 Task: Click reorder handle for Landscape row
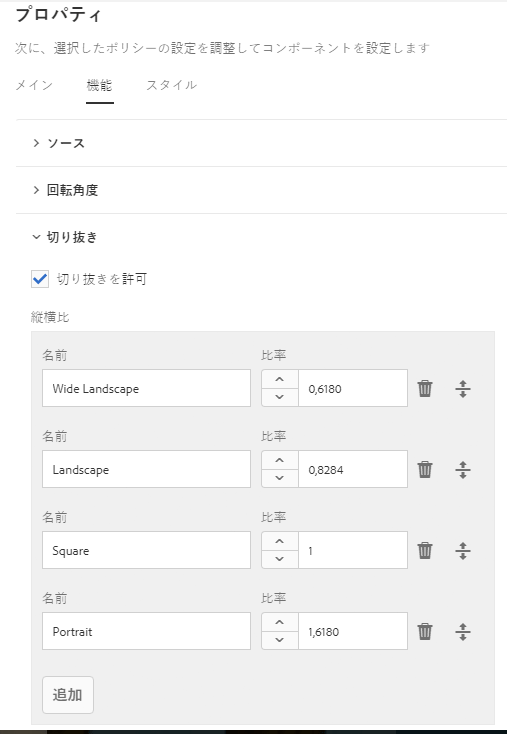pyautogui.click(x=463, y=470)
